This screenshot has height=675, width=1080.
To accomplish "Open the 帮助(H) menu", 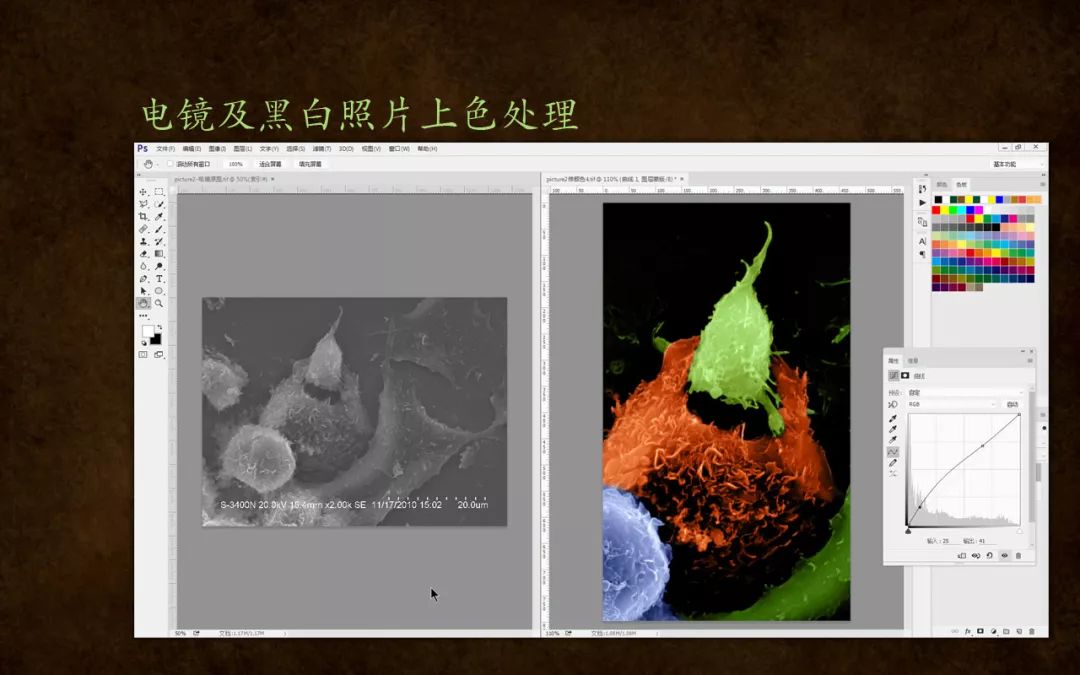I will click(427, 149).
